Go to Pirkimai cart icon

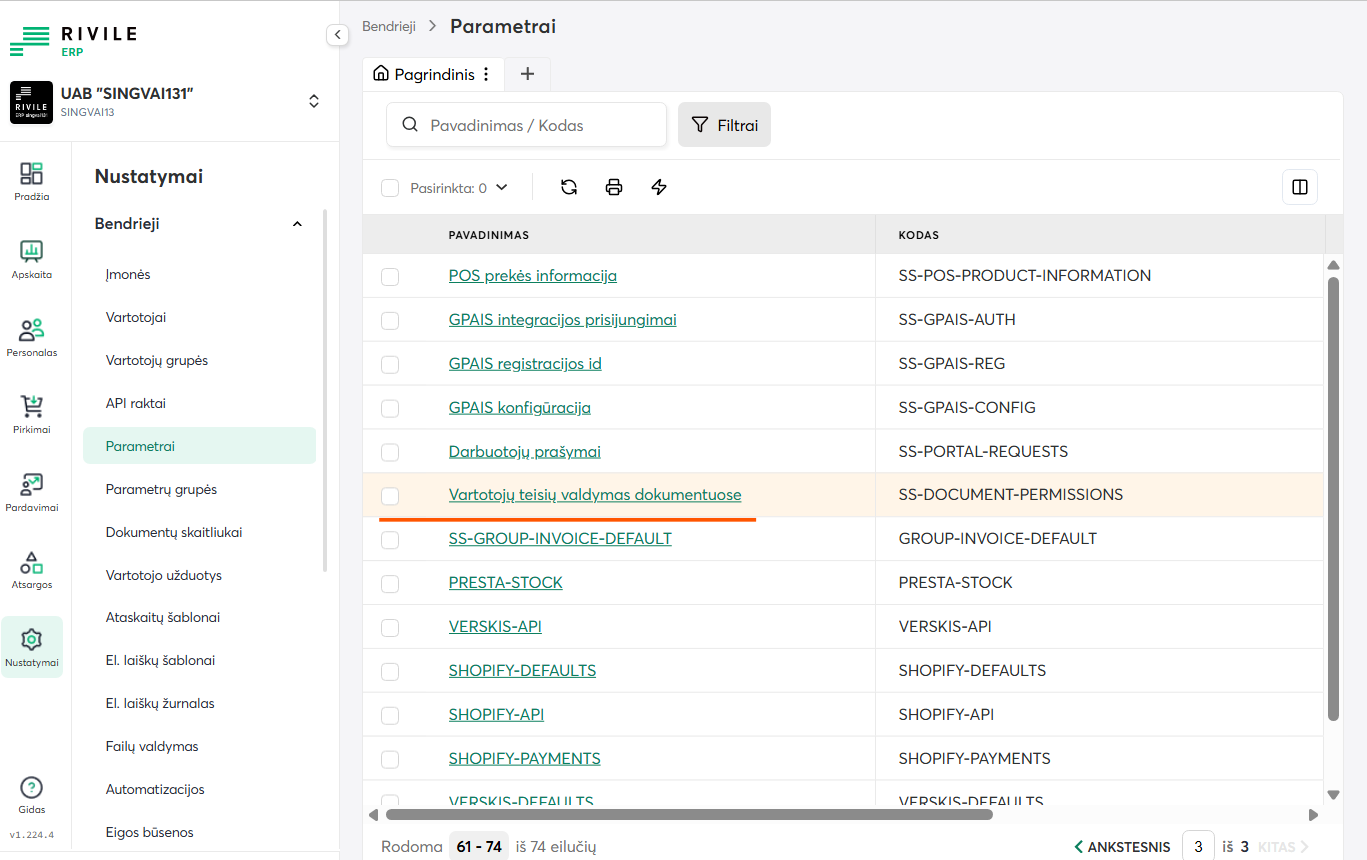[x=32, y=414]
